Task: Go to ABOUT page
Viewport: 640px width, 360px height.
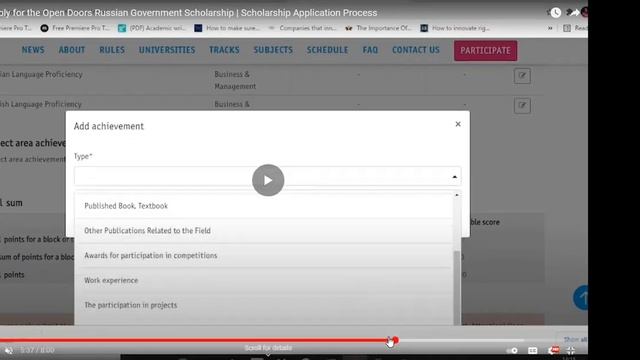Action: 72,50
